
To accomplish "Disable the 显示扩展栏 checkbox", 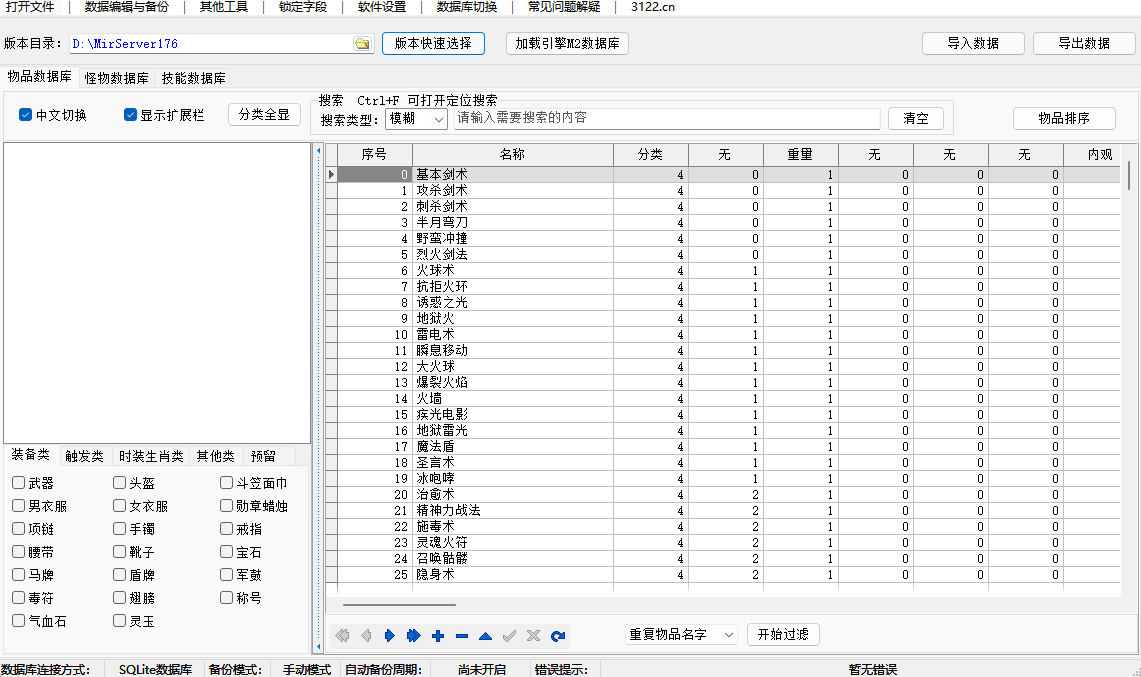I will (130, 115).
